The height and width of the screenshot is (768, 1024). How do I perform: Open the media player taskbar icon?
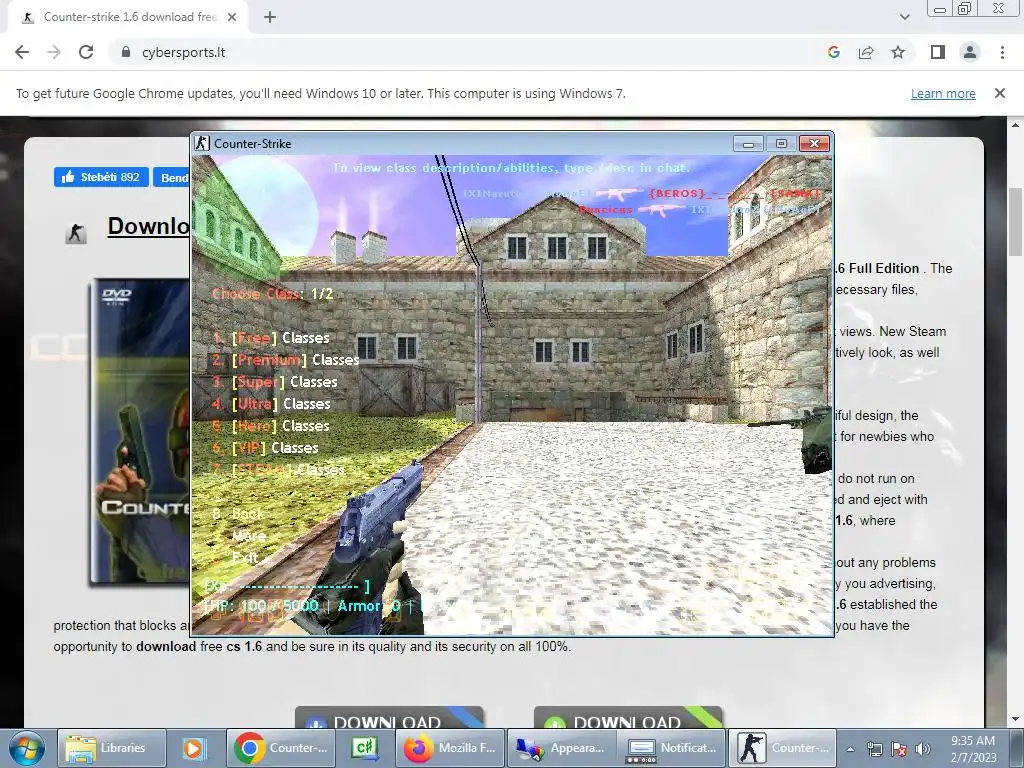(193, 748)
